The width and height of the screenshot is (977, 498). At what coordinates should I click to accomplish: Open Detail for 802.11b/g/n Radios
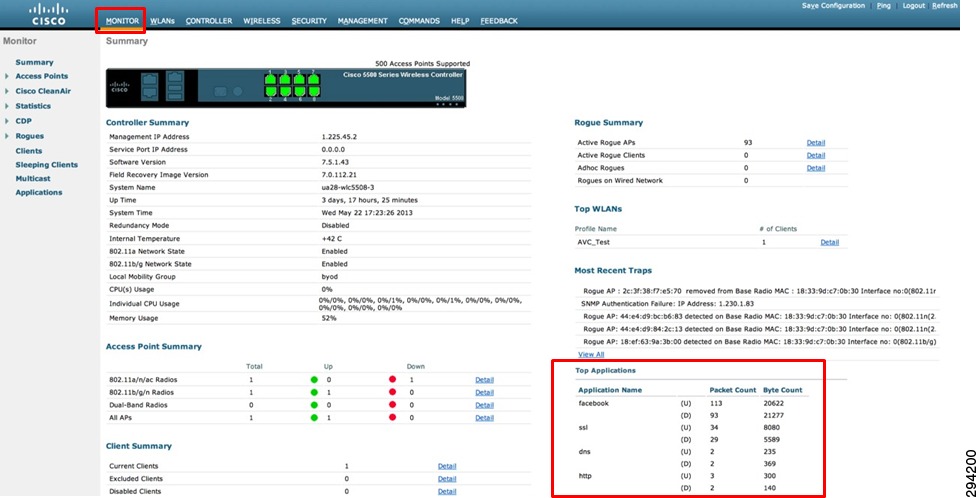(484, 393)
